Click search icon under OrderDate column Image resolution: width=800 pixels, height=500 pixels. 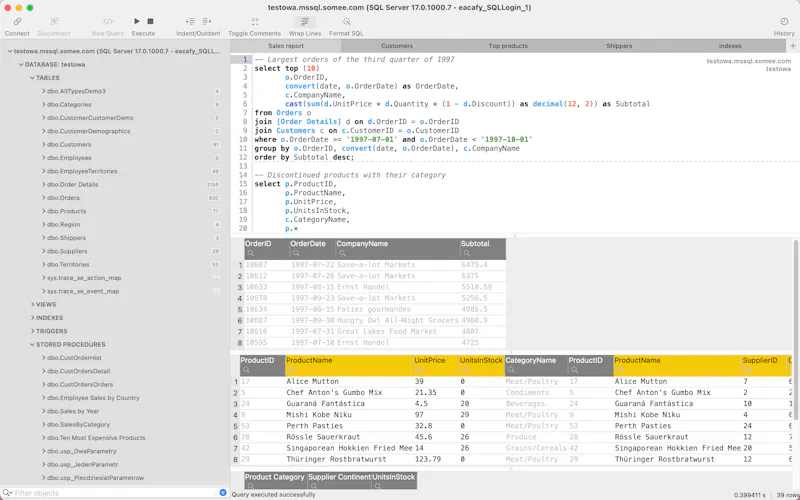[296, 253]
